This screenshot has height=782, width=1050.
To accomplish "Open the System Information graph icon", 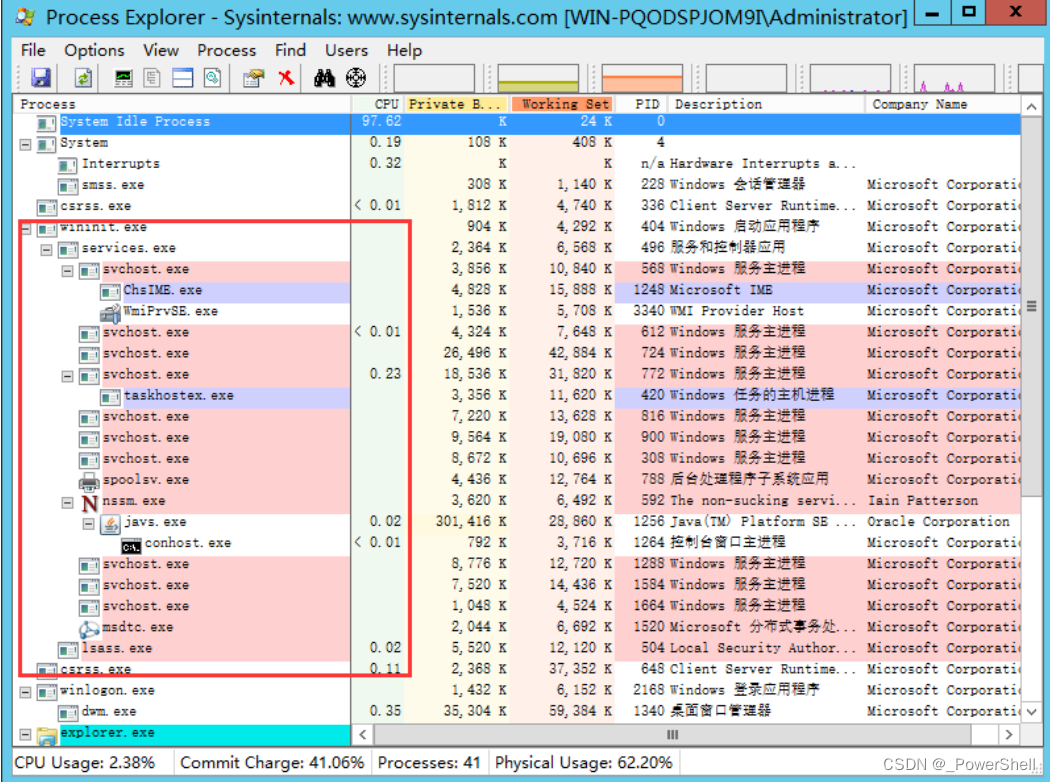I will pyautogui.click(x=123, y=78).
